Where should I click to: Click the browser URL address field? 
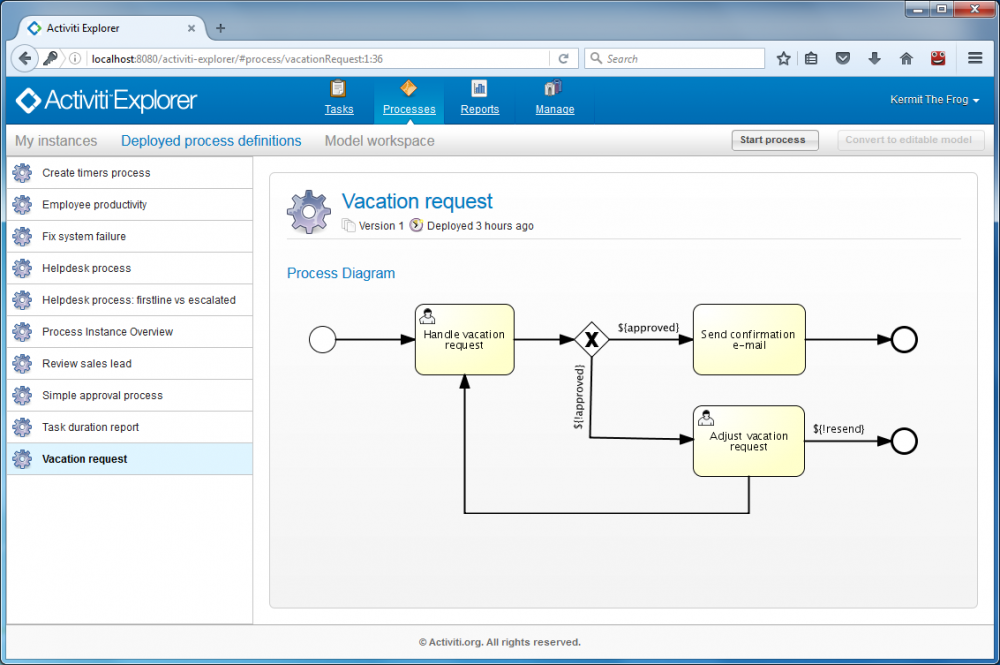316,59
